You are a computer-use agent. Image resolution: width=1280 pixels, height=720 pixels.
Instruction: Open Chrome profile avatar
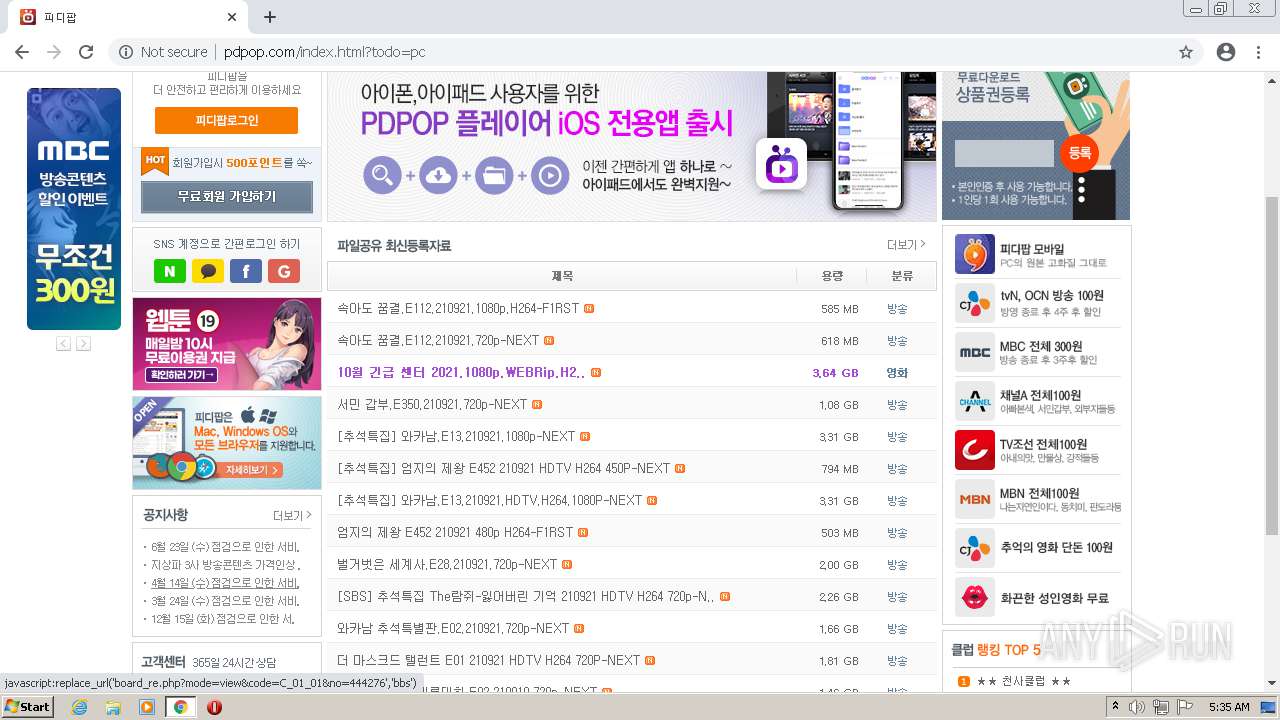click(x=1226, y=52)
